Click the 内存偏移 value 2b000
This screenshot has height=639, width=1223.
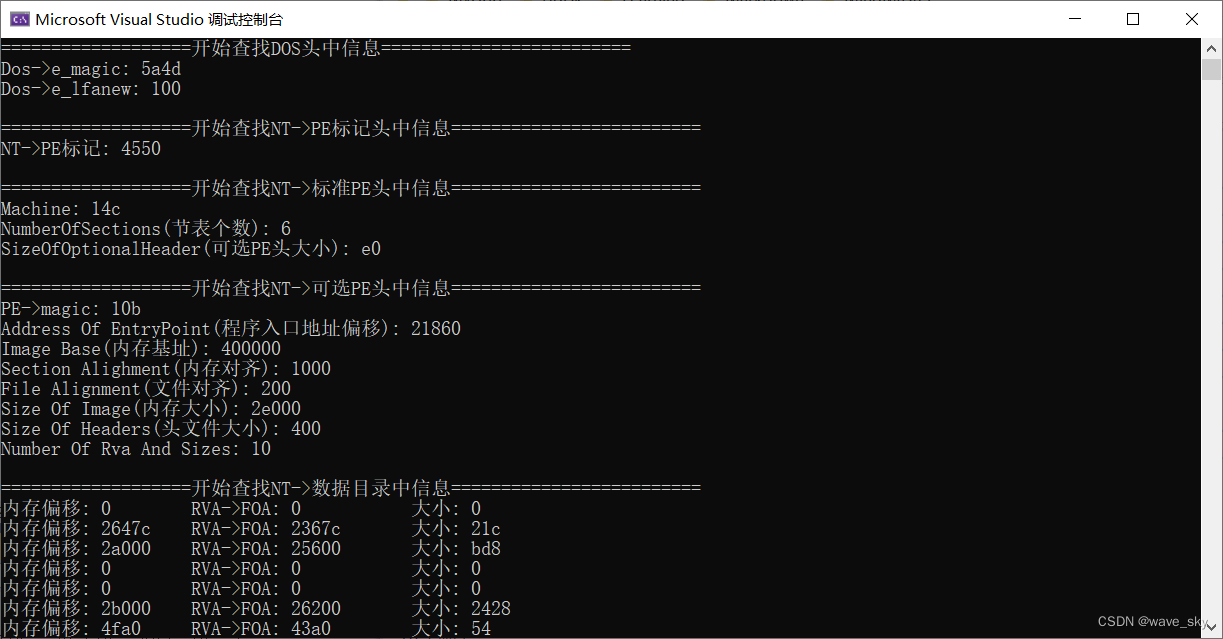tap(126, 609)
